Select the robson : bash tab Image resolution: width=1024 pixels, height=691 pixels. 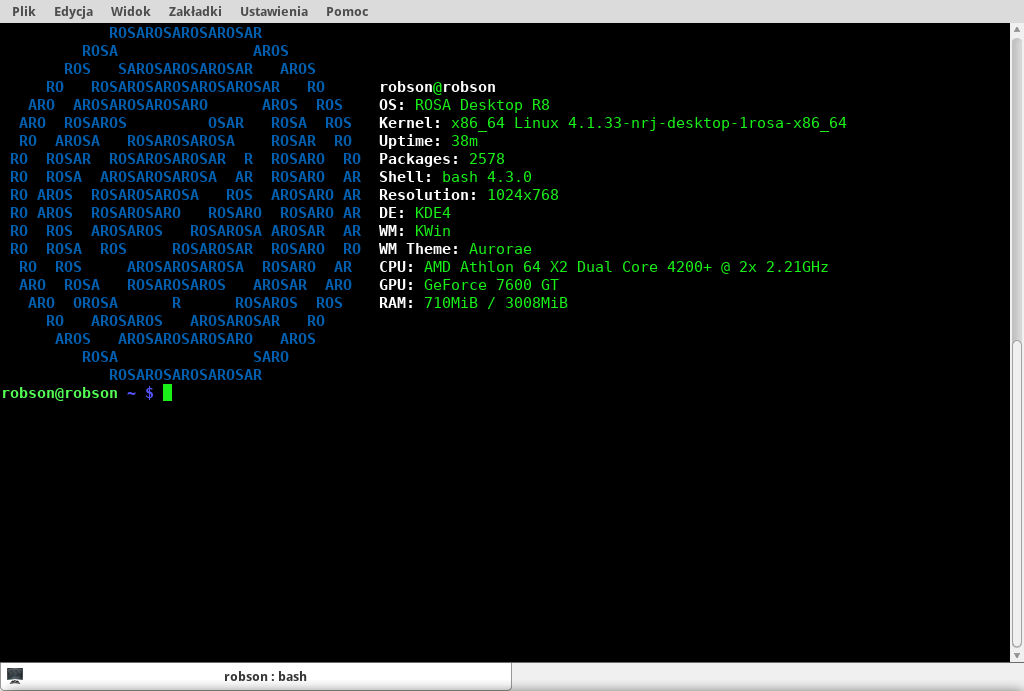pos(256,677)
